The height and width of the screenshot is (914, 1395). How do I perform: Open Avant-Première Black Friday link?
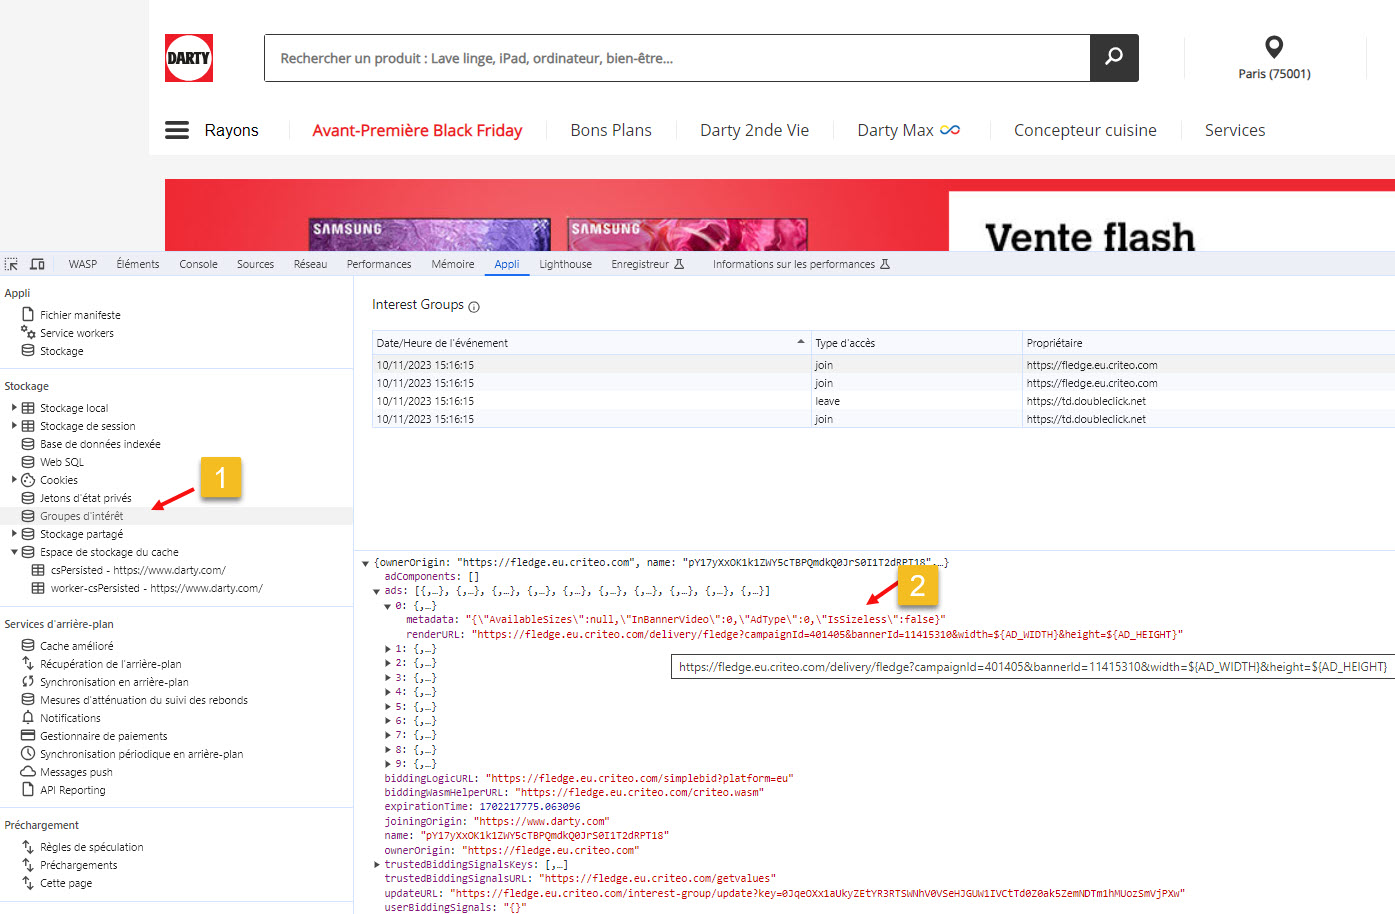pos(417,130)
